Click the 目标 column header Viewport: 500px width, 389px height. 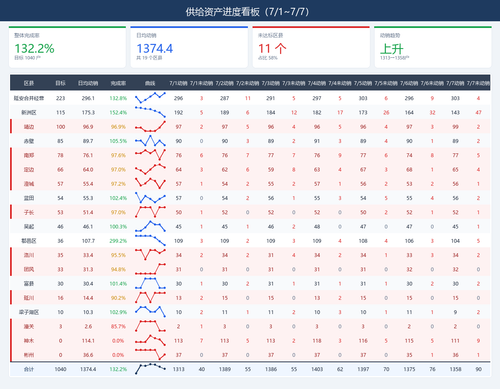click(60, 83)
